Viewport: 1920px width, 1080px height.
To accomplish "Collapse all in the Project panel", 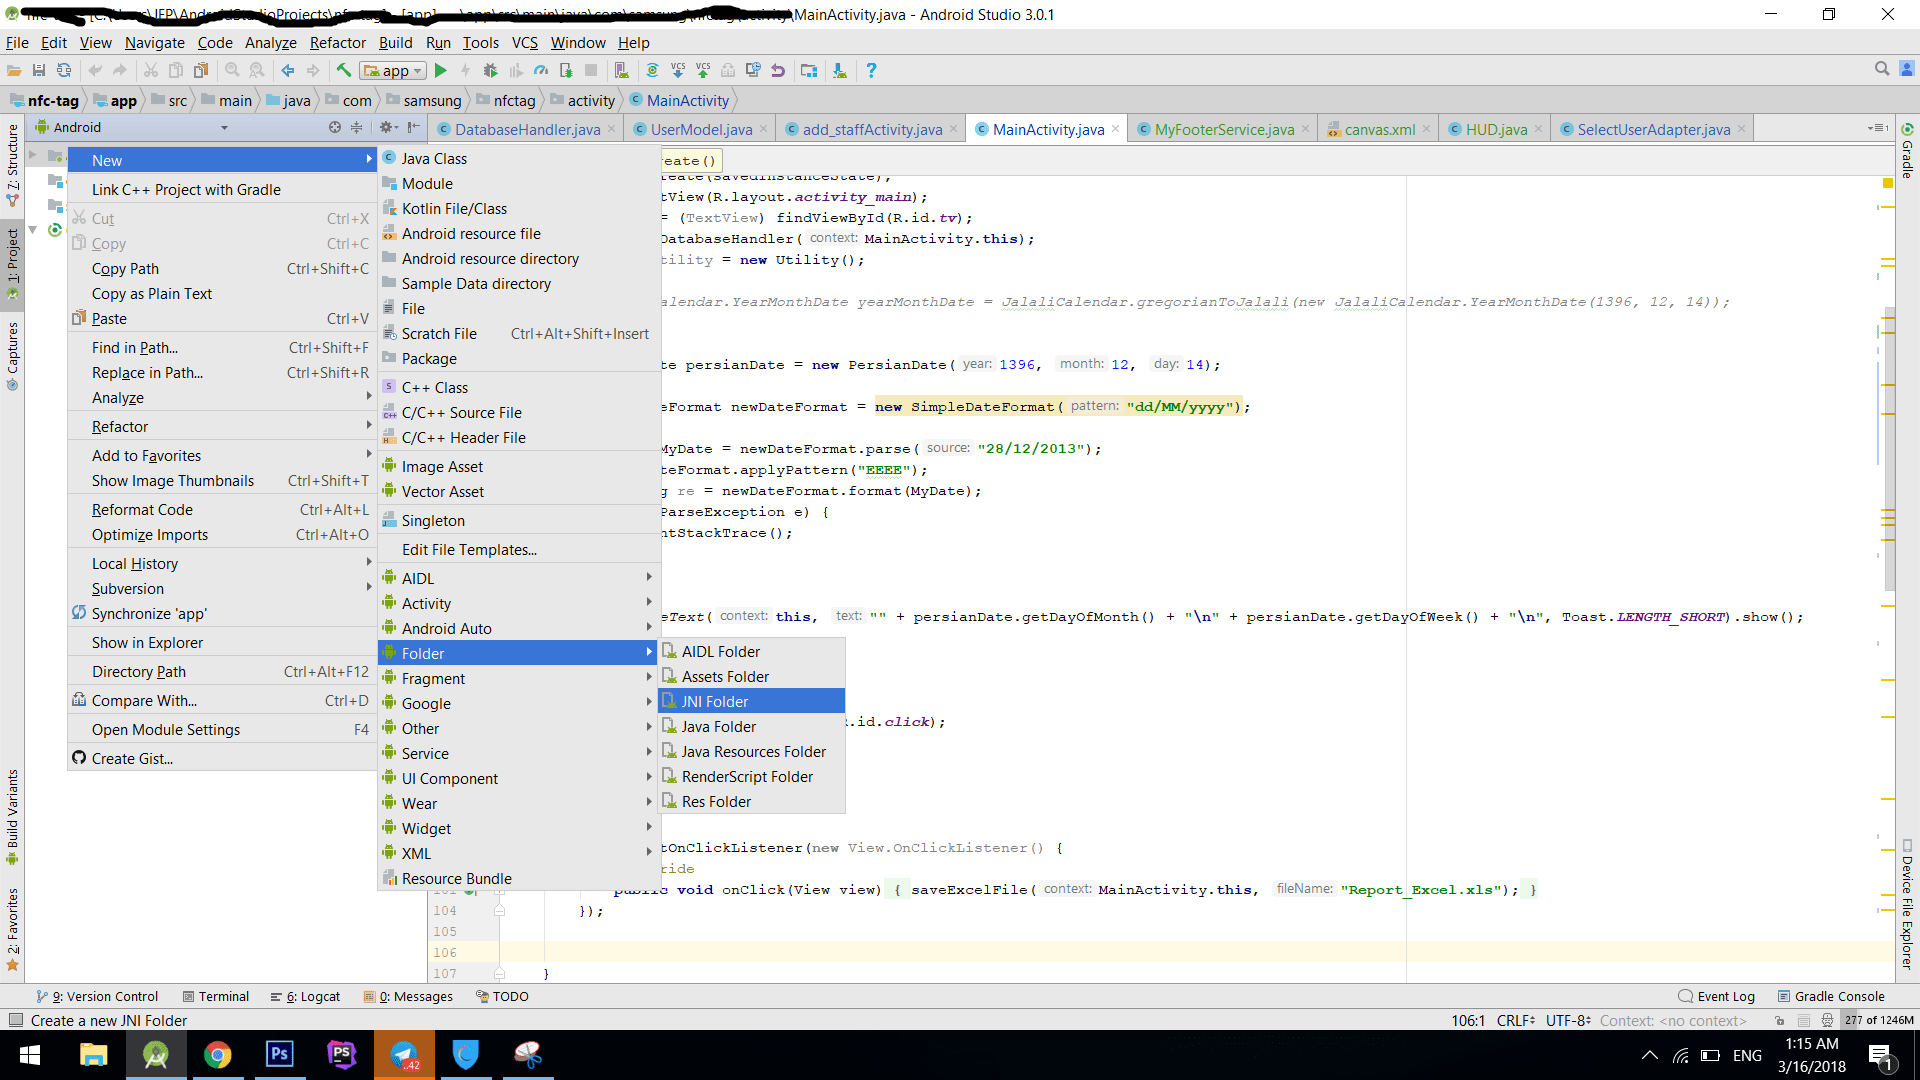I will [x=356, y=128].
